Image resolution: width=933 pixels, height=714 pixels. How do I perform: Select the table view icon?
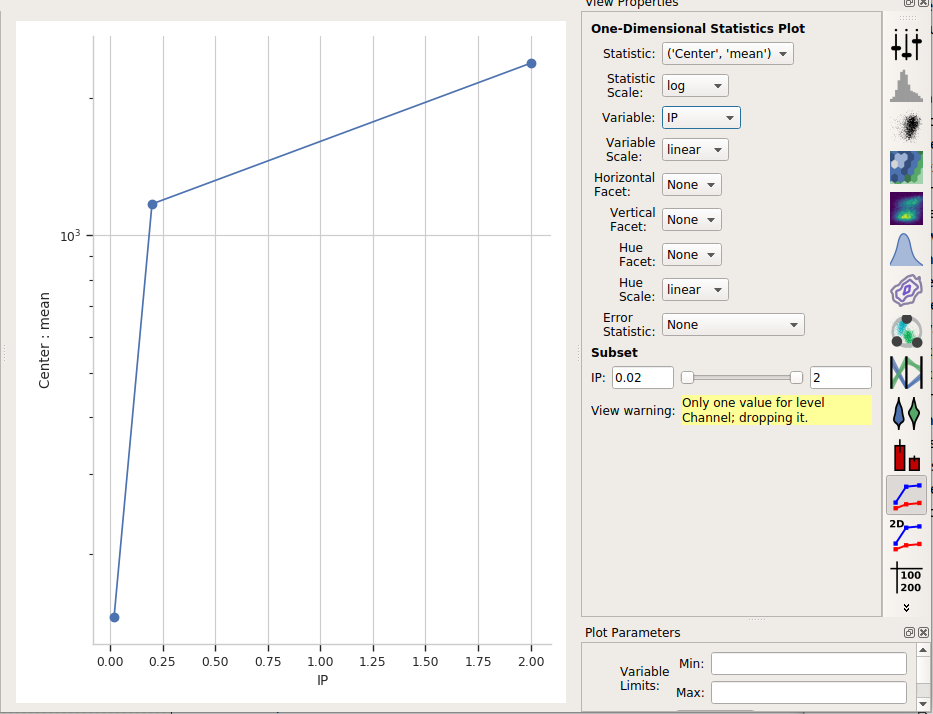906,577
